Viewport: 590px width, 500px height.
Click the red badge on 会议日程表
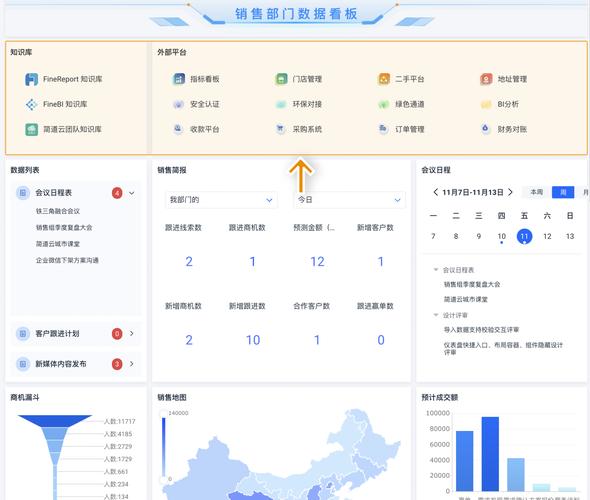[117, 193]
